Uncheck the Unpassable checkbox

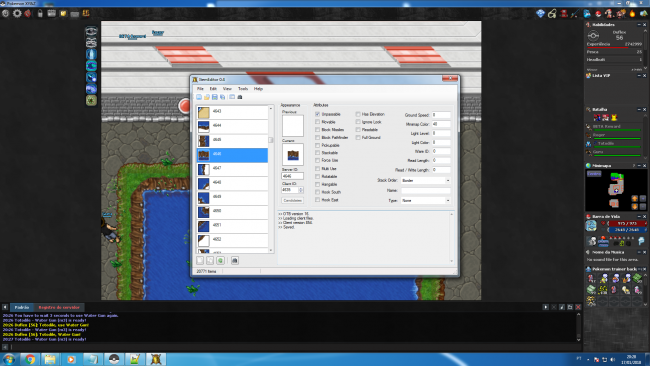[x=318, y=114]
